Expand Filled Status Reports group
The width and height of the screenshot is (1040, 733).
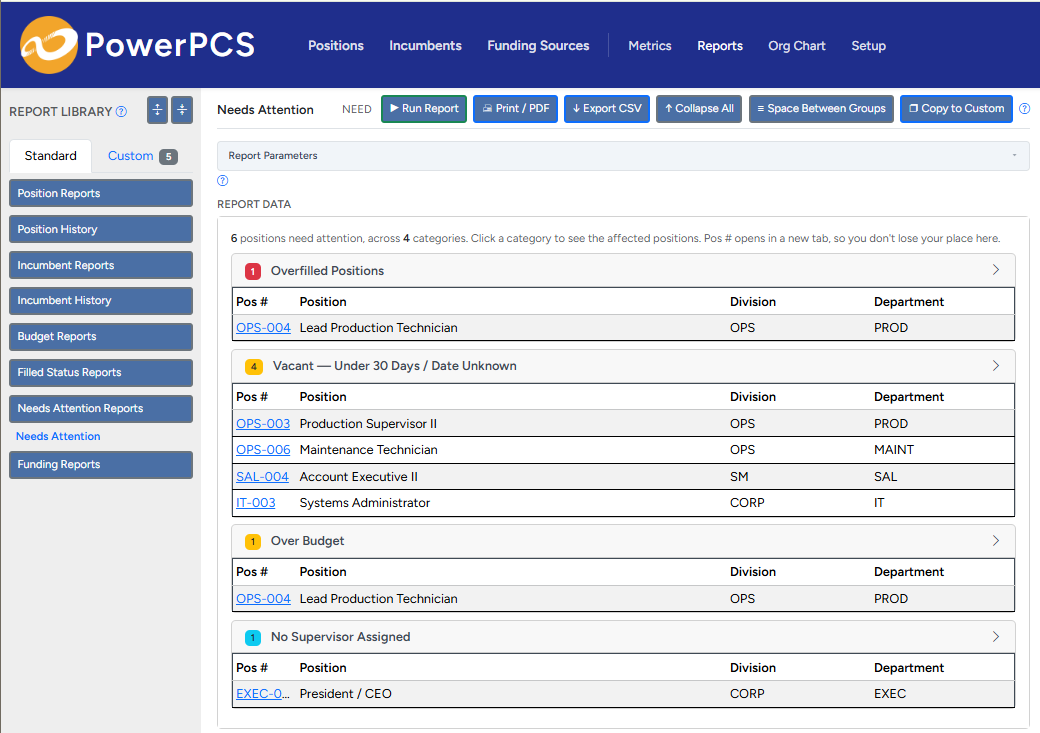[x=101, y=372]
